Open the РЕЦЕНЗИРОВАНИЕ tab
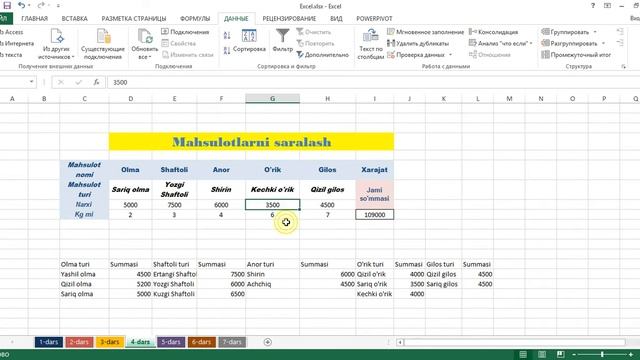 (289, 19)
